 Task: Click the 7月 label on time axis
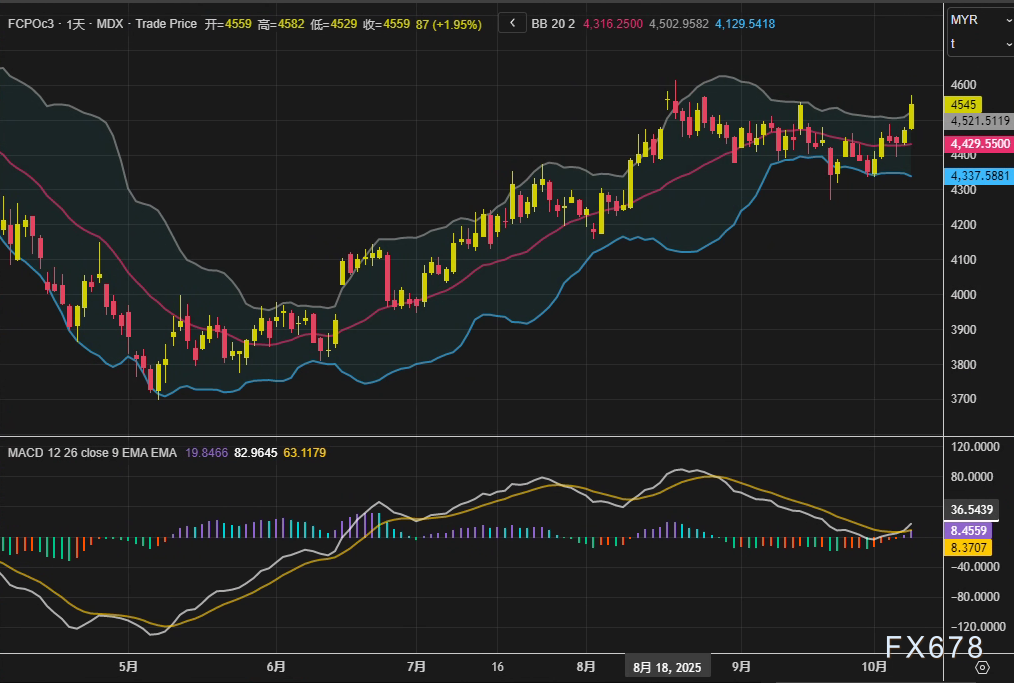(417, 666)
